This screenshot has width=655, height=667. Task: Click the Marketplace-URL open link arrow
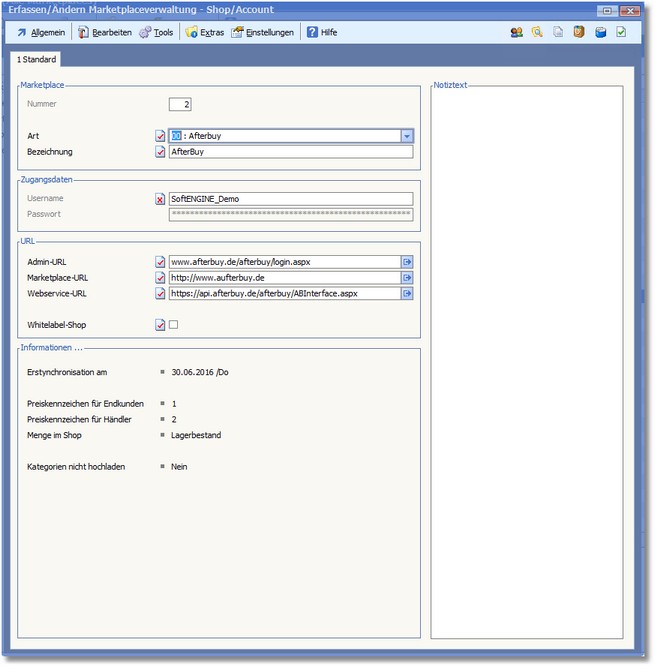click(407, 278)
